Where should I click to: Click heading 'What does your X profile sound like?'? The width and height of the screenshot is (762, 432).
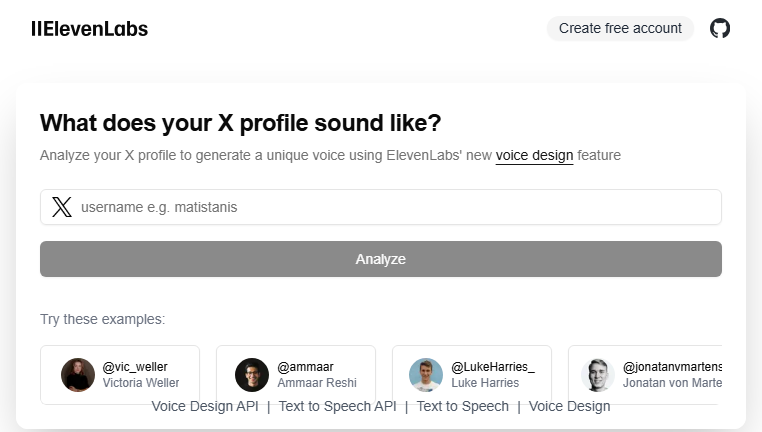pos(241,123)
